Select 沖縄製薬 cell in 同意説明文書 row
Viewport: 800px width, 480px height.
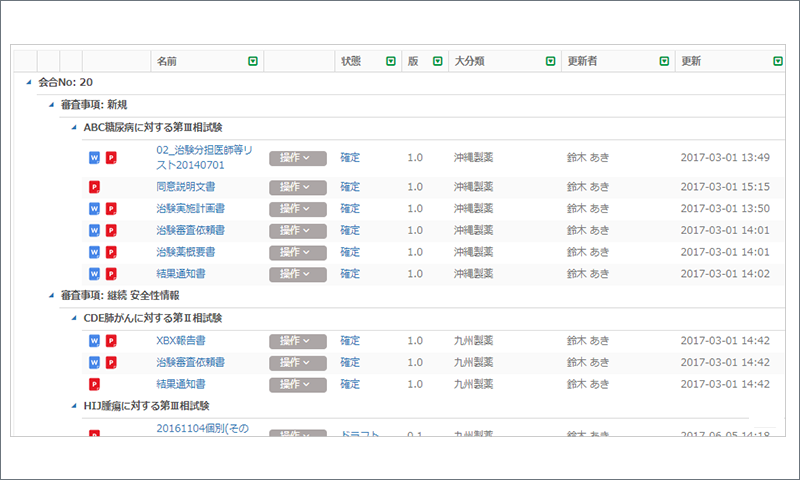(473, 187)
